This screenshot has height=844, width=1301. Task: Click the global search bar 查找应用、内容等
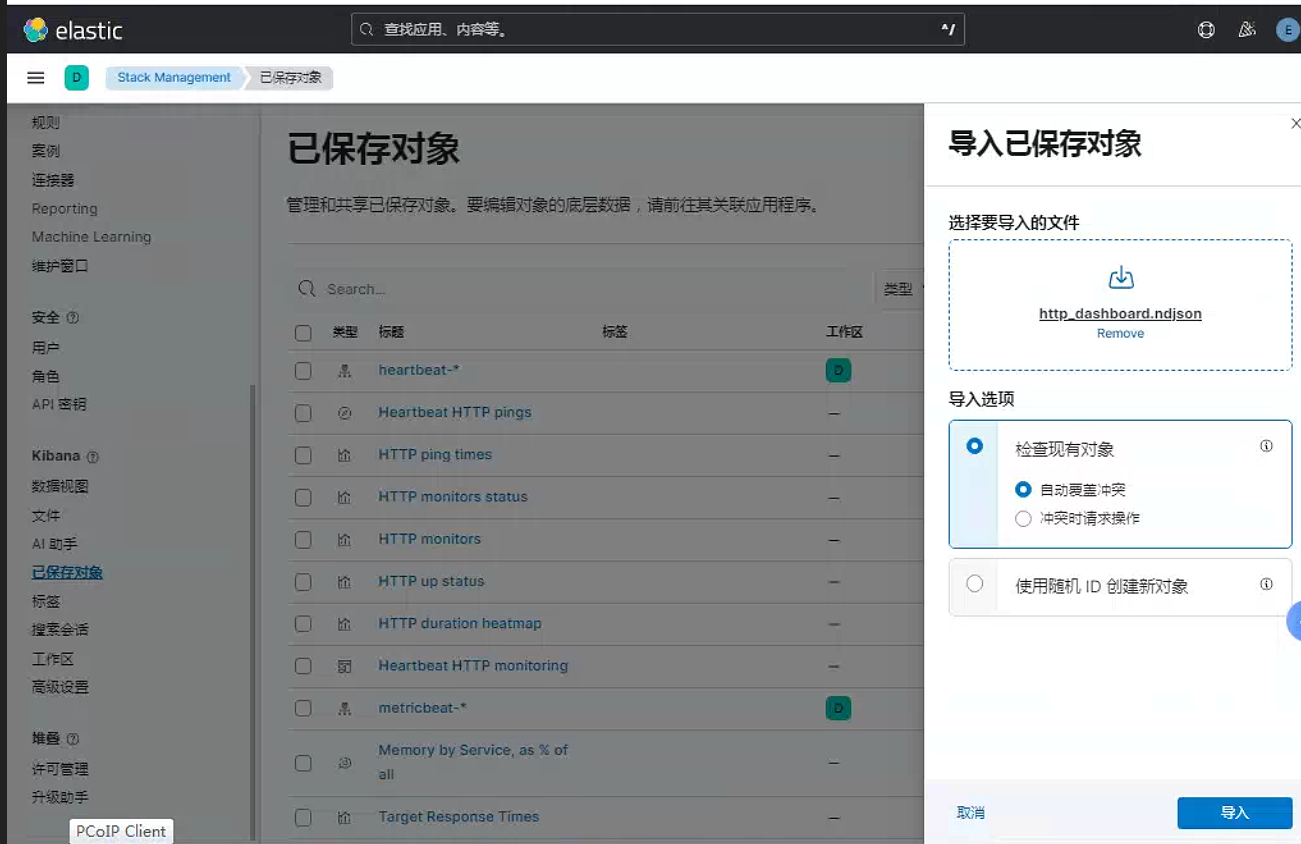pyautogui.click(x=658, y=30)
